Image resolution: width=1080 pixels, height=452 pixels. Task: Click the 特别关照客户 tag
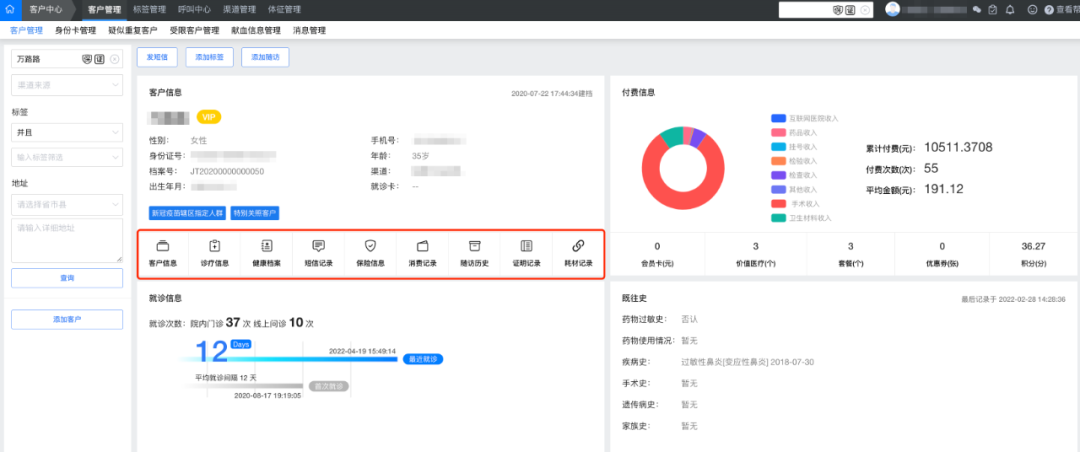pos(255,213)
